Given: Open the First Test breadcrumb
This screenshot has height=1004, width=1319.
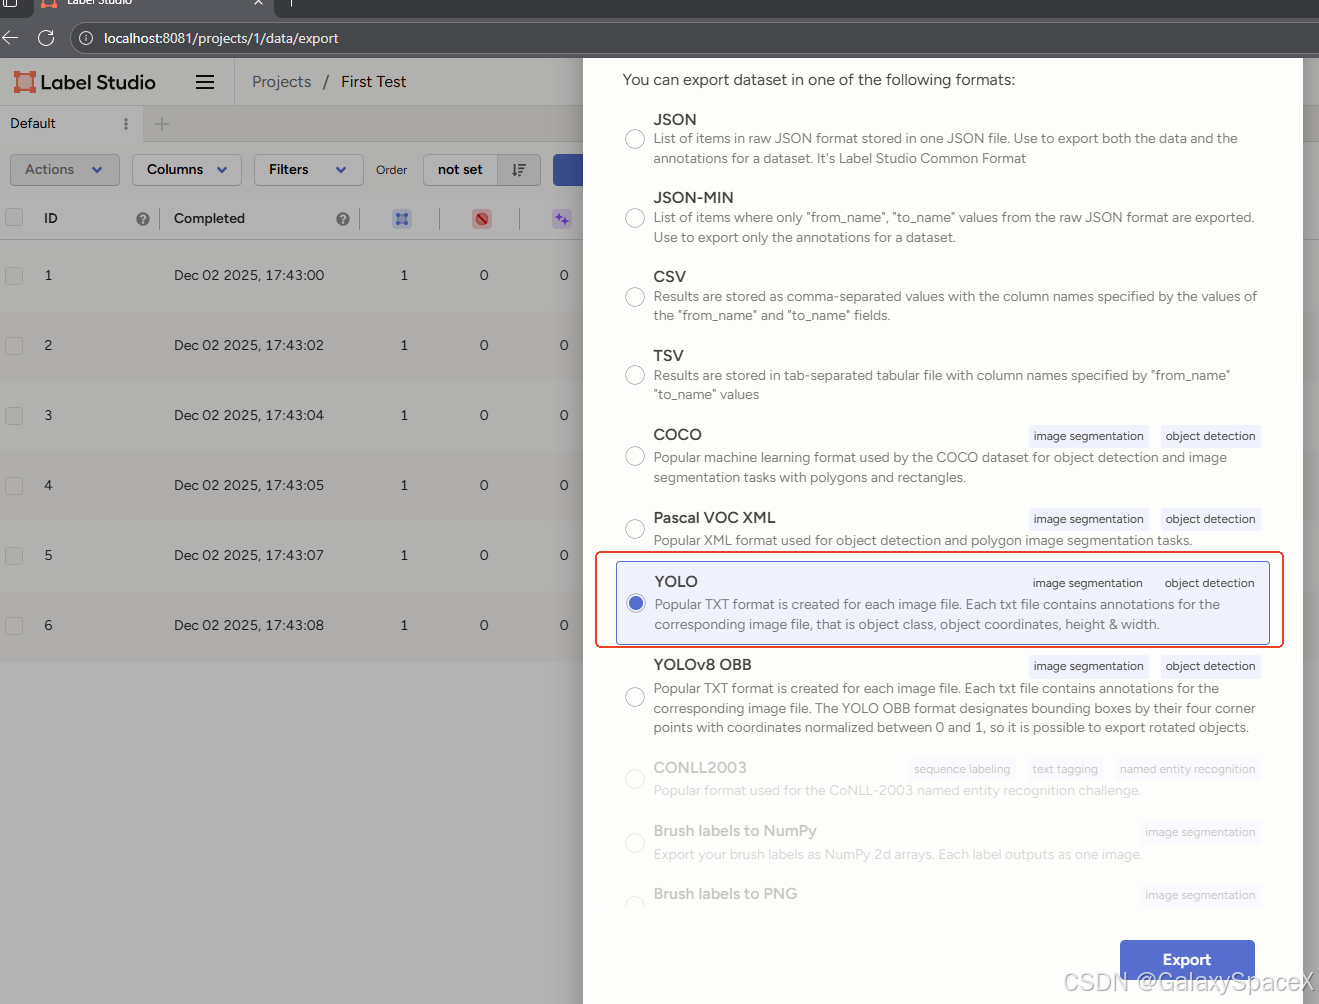Looking at the screenshot, I should pos(373,82).
